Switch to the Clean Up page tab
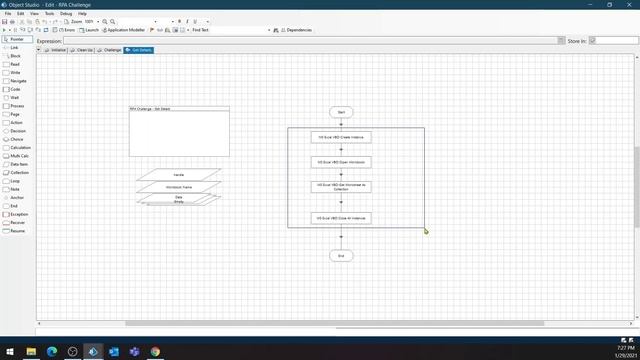This screenshot has width=640, height=360. point(82,50)
